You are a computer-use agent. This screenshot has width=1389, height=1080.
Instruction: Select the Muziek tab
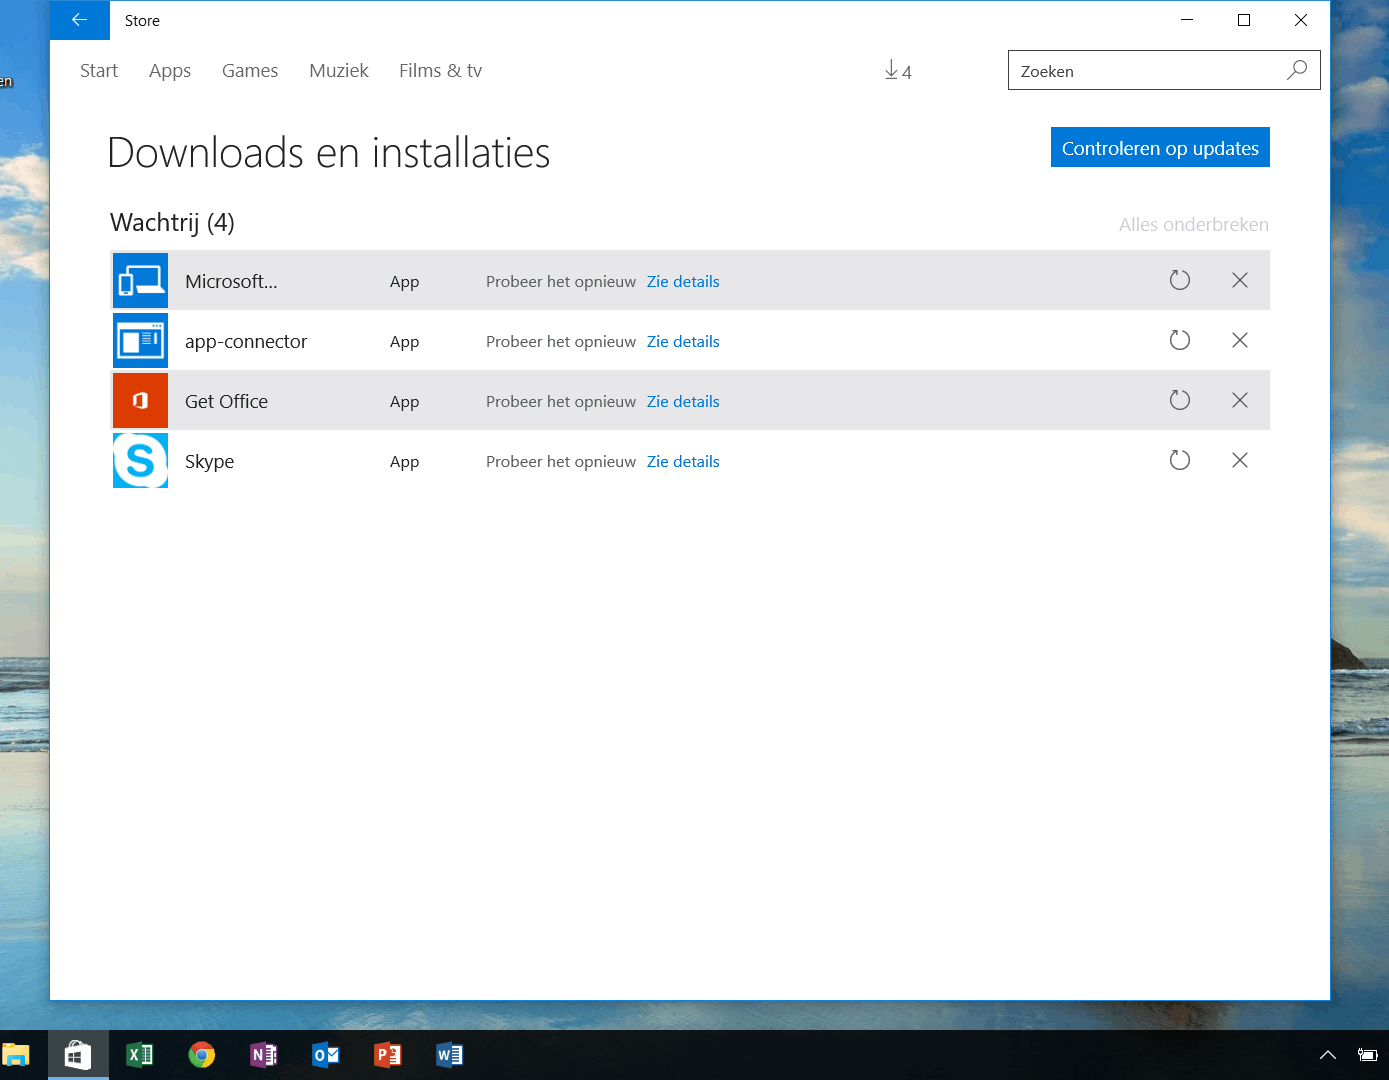339,71
